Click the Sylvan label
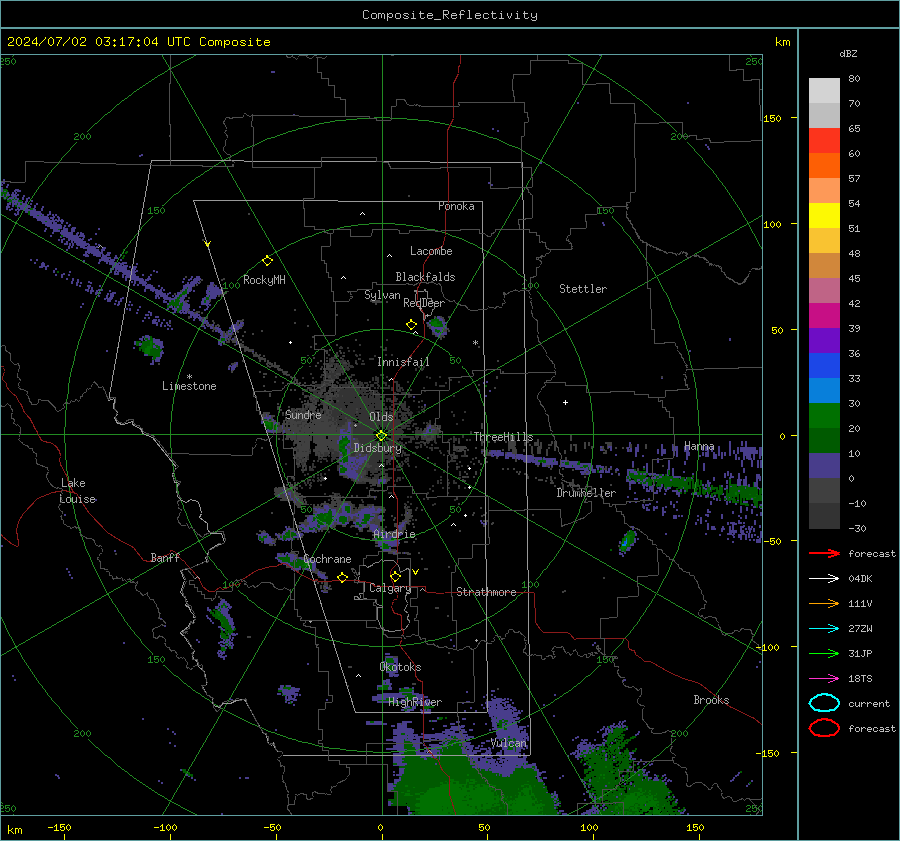Screen dimensions: 900x841 pyautogui.click(x=382, y=295)
